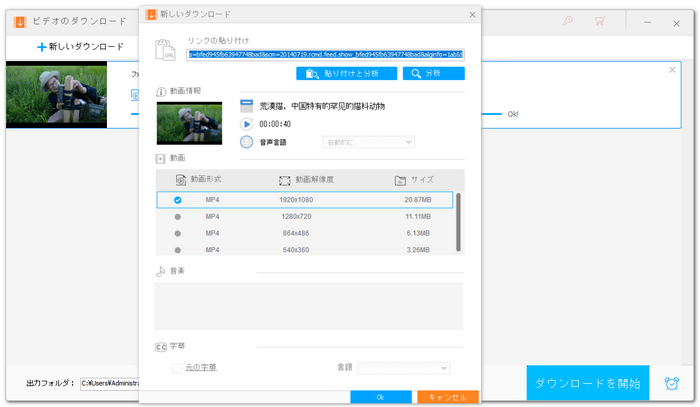700x407 pixels.
Task: Enable the 元の字幕 checkbox
Action: [x=178, y=368]
